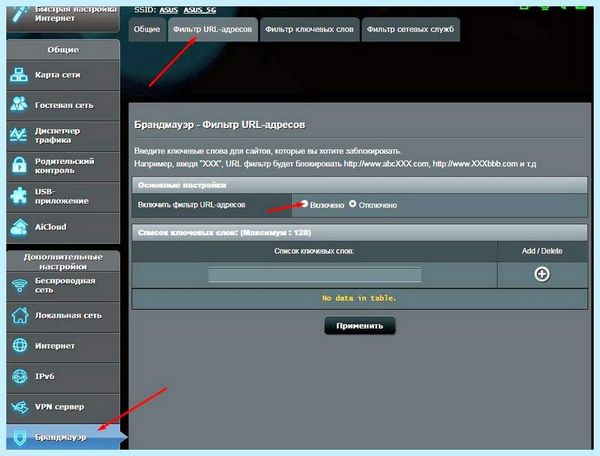Open Карта сети menu item
Image resolution: width=600 pixels, height=456 pixels.
coord(63,75)
